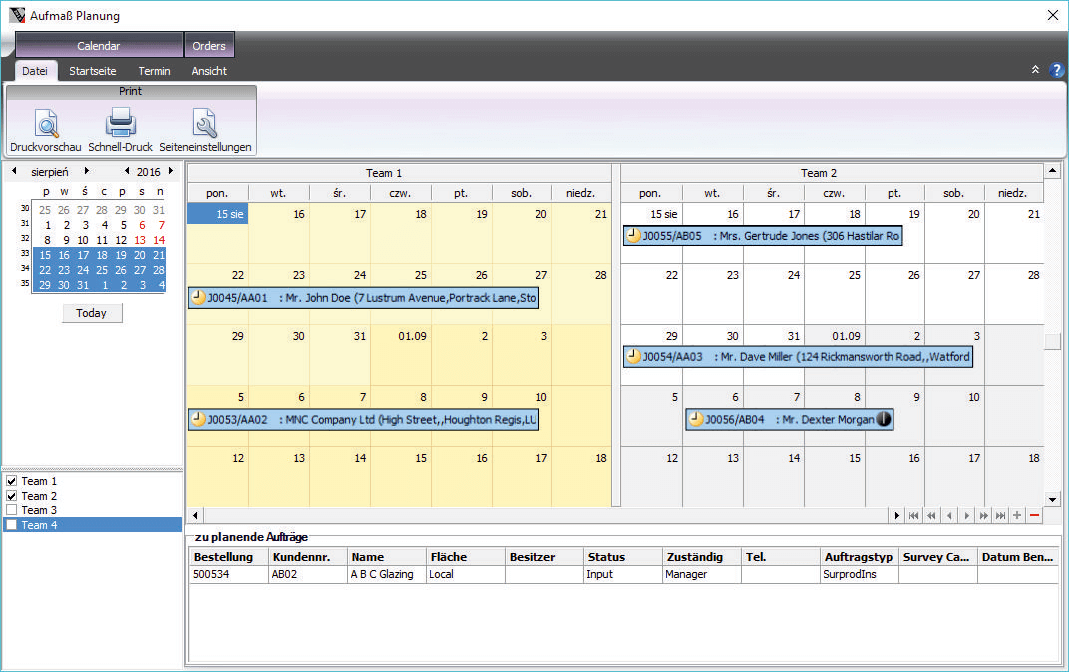The image size is (1069, 672).
Task: Switch to the Orders tab
Action: coord(209,46)
